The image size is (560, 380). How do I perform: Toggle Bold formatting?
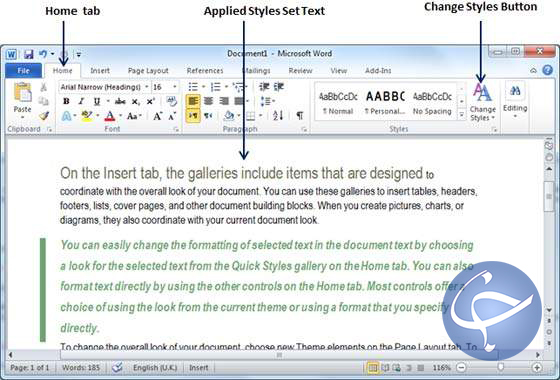(x=66, y=101)
